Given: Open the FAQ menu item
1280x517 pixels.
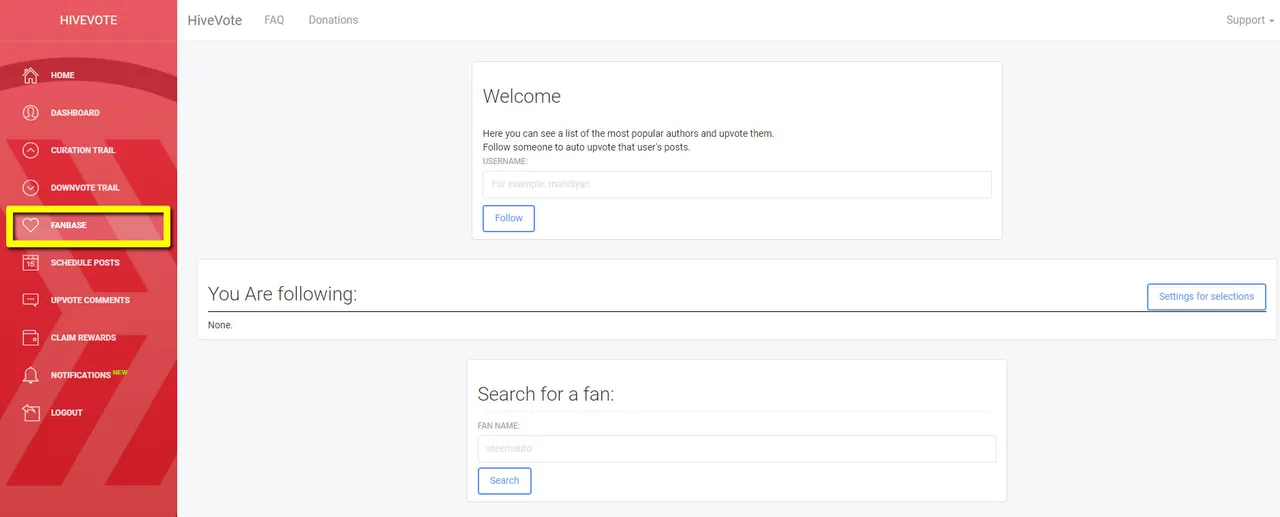Looking at the screenshot, I should click(x=274, y=20).
